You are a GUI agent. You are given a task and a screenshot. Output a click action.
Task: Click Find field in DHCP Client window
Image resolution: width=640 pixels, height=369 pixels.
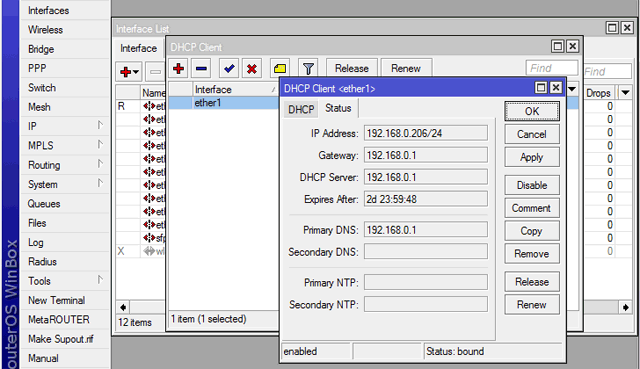(x=552, y=68)
